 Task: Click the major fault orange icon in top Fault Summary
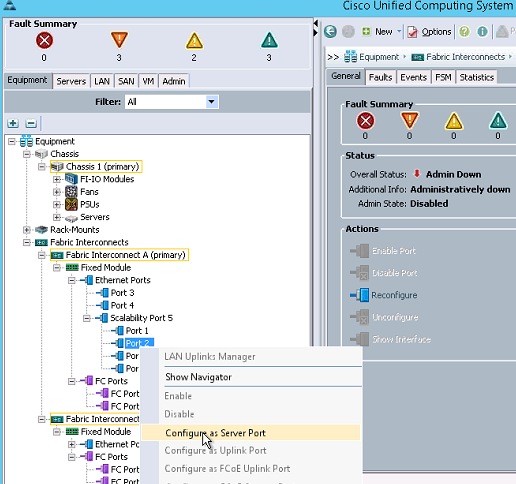click(x=119, y=40)
